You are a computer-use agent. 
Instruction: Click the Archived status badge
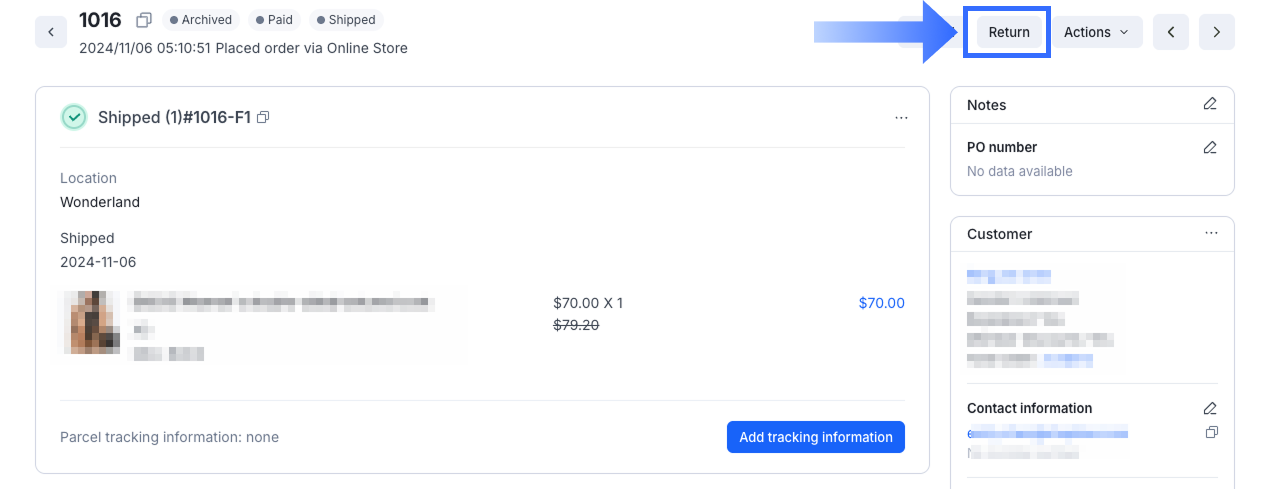click(201, 20)
